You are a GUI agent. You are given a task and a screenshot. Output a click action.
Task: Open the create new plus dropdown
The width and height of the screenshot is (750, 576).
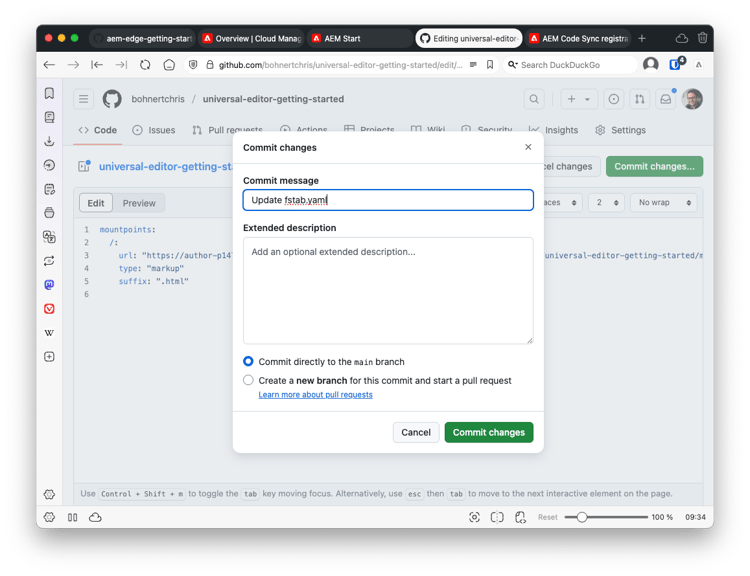coord(578,99)
